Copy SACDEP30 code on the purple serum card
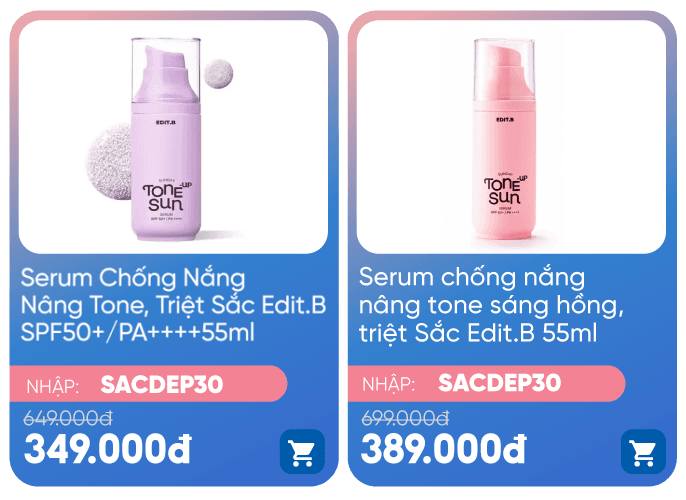The width and height of the screenshot is (686, 500). pyautogui.click(x=161, y=385)
